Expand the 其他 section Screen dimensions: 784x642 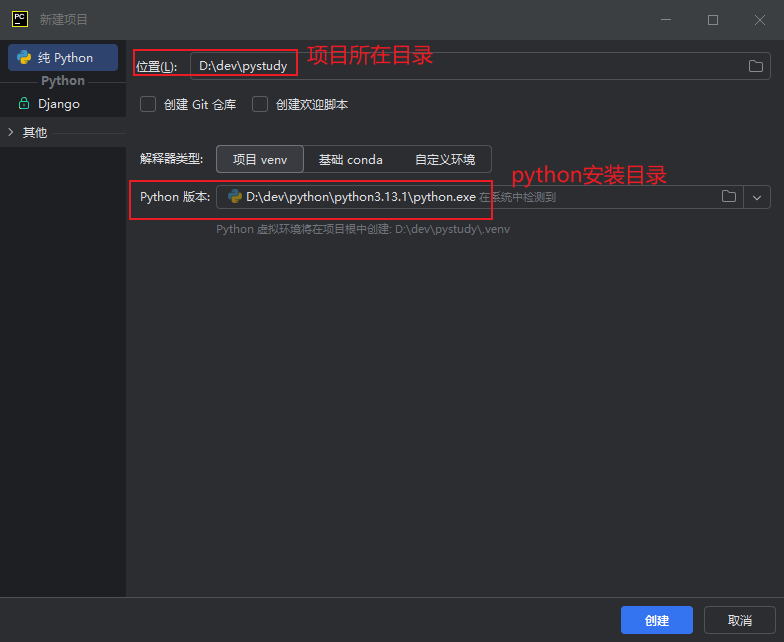10,132
